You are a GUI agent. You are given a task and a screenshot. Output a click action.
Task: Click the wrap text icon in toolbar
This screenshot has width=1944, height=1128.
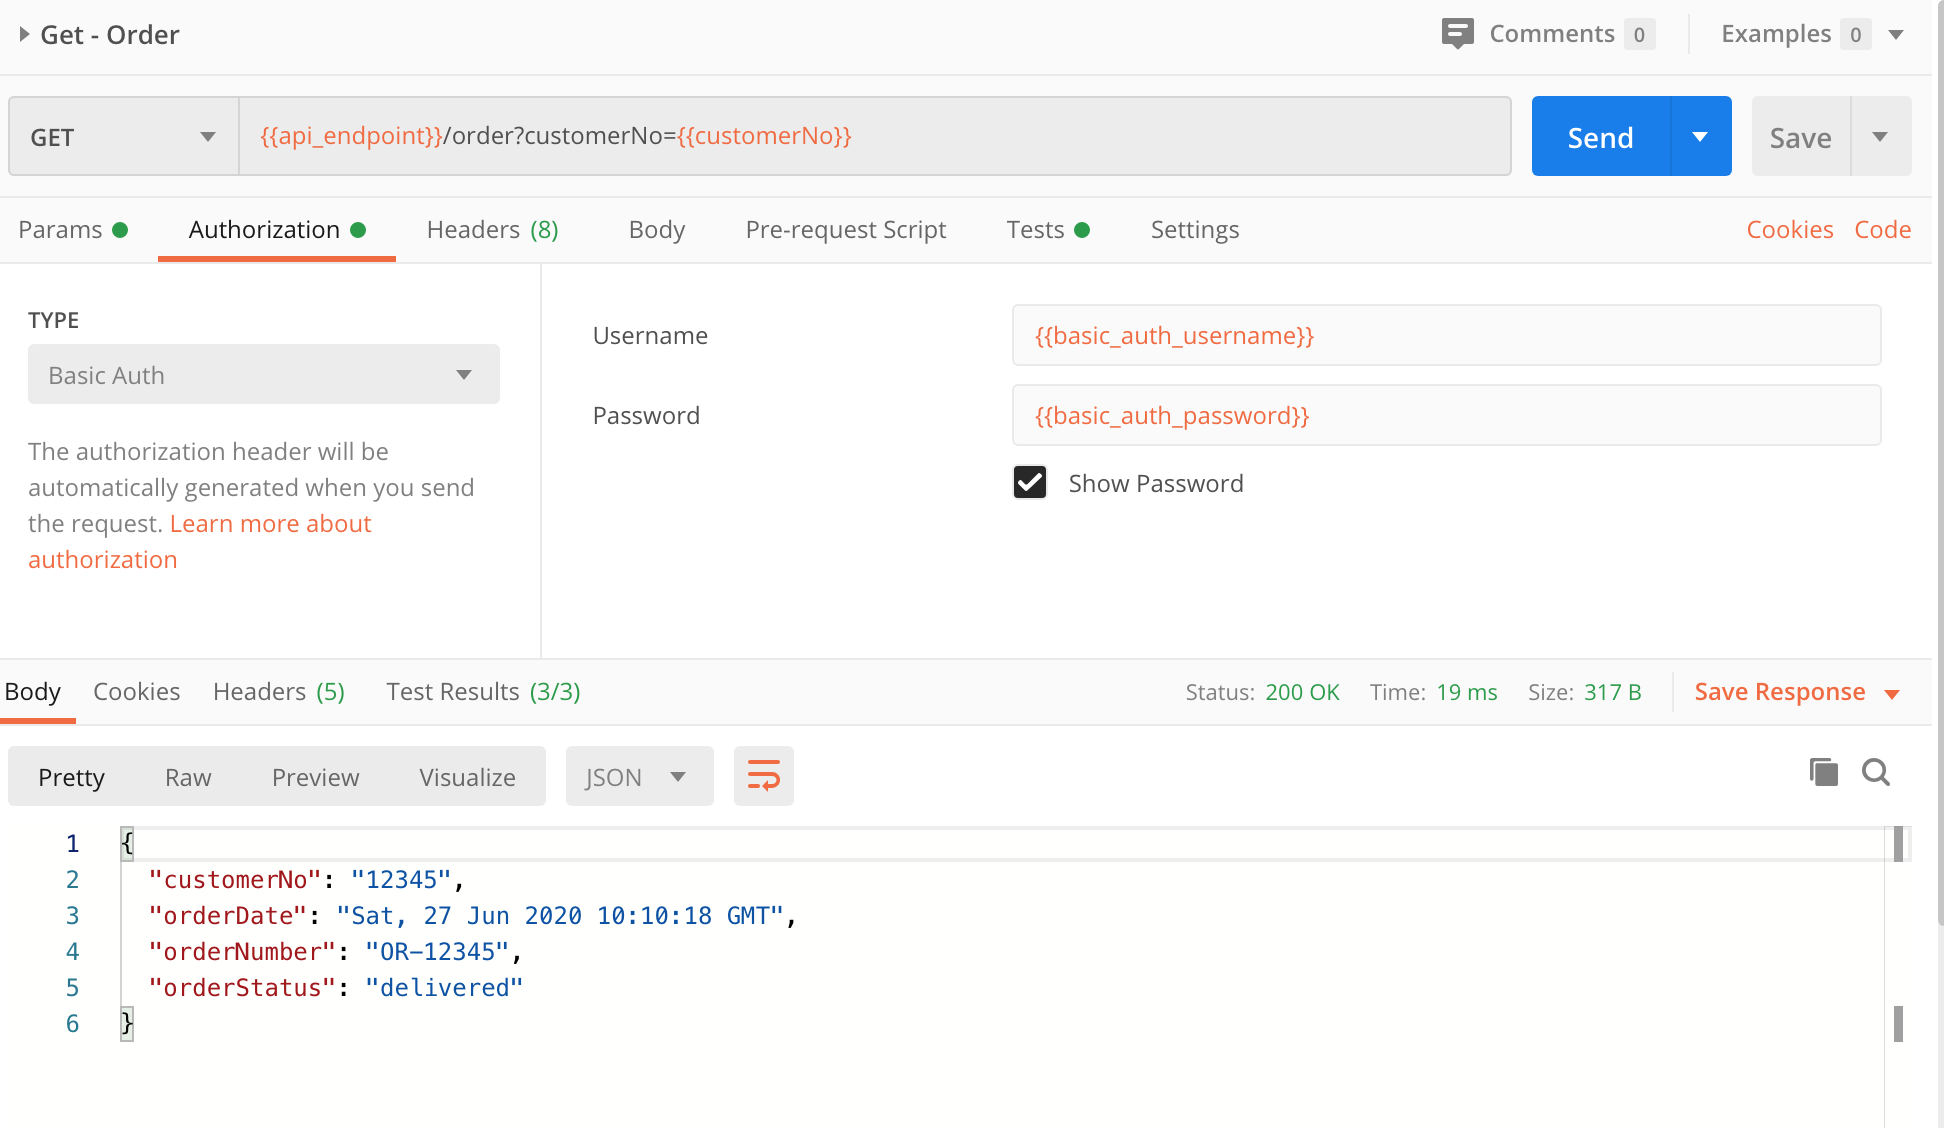[x=764, y=775]
